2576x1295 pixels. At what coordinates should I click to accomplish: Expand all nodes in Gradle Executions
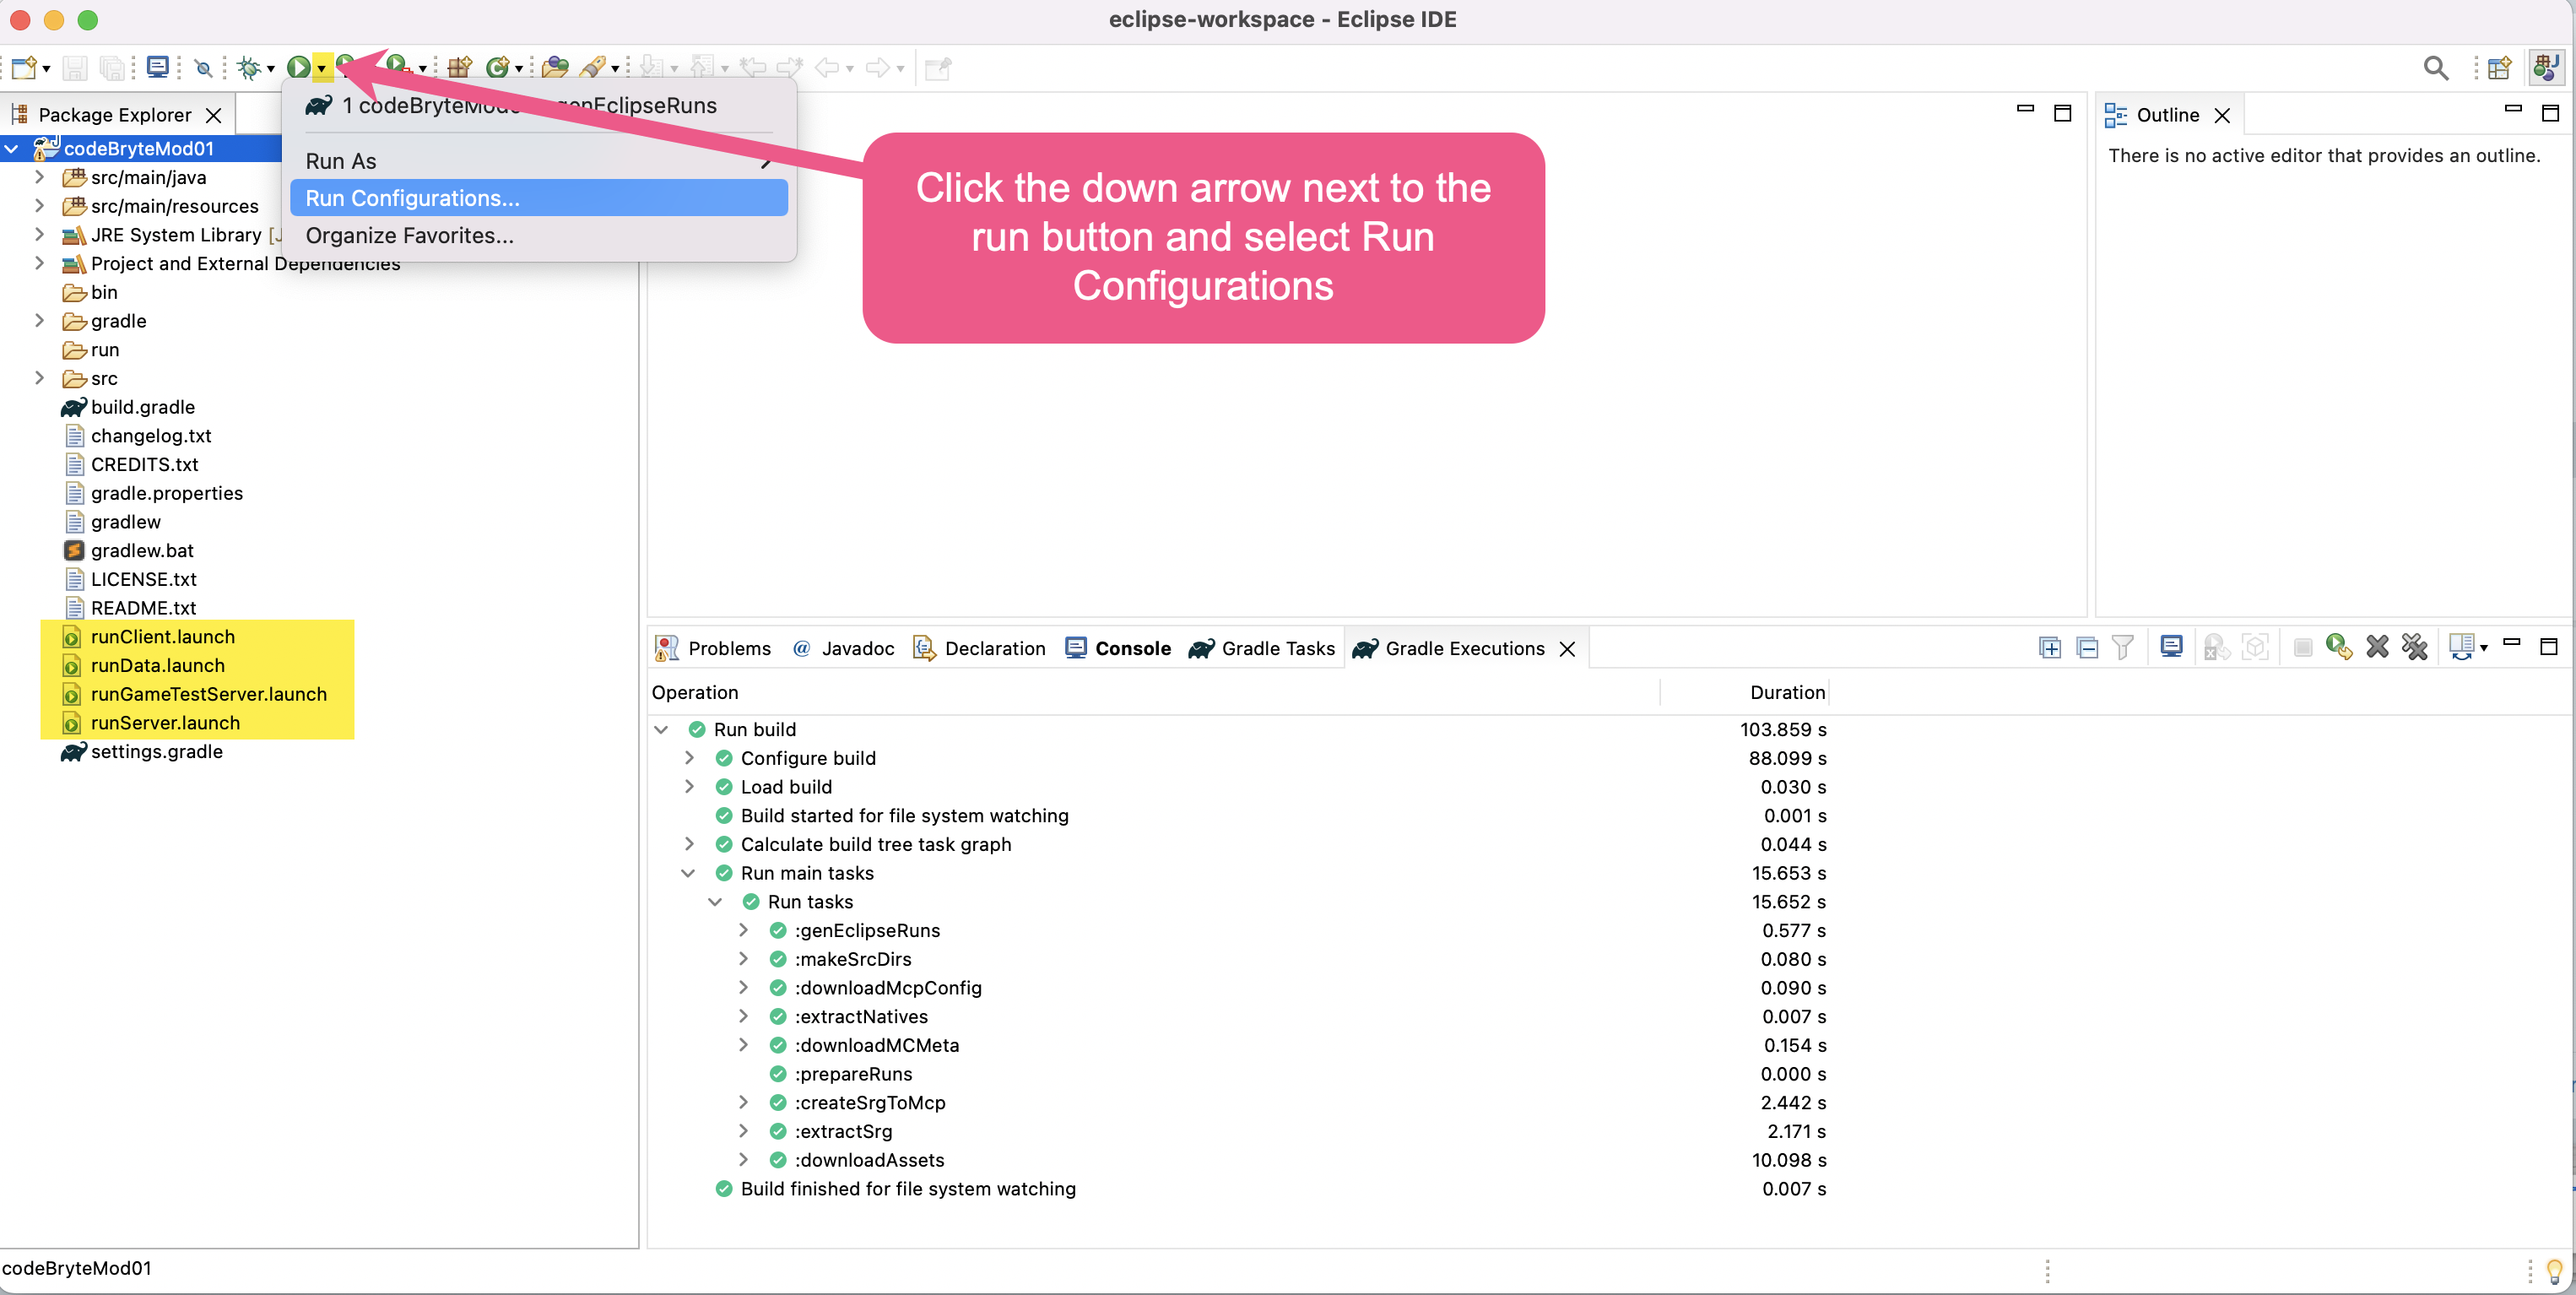click(2049, 648)
